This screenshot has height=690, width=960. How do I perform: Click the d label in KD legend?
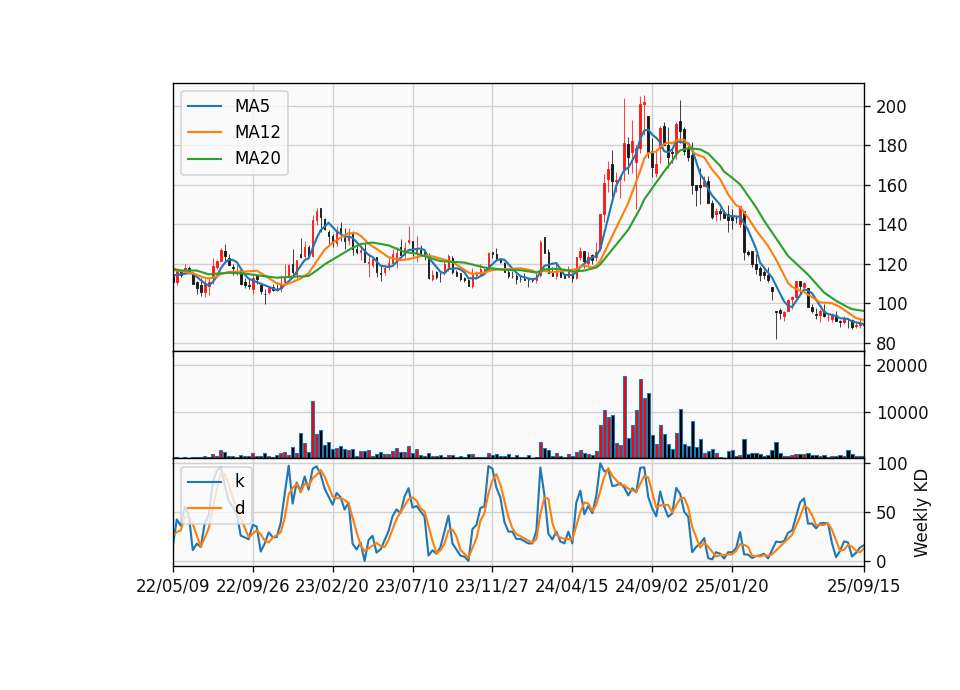pos(240,508)
